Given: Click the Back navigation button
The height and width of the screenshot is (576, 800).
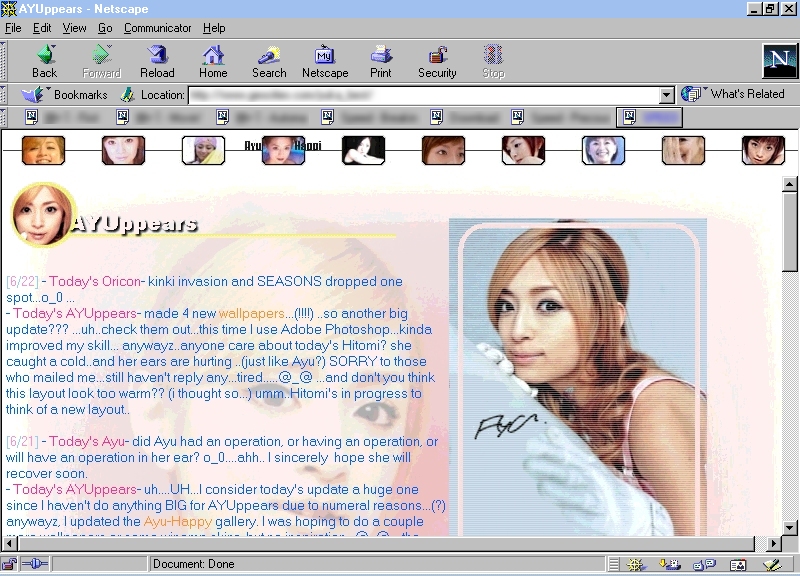Looking at the screenshot, I should [x=44, y=60].
